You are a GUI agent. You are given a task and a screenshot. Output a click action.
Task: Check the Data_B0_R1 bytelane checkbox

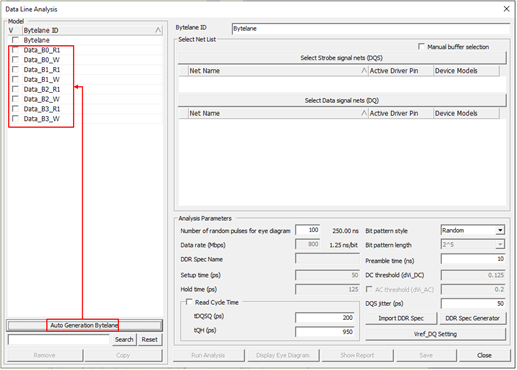click(x=15, y=50)
